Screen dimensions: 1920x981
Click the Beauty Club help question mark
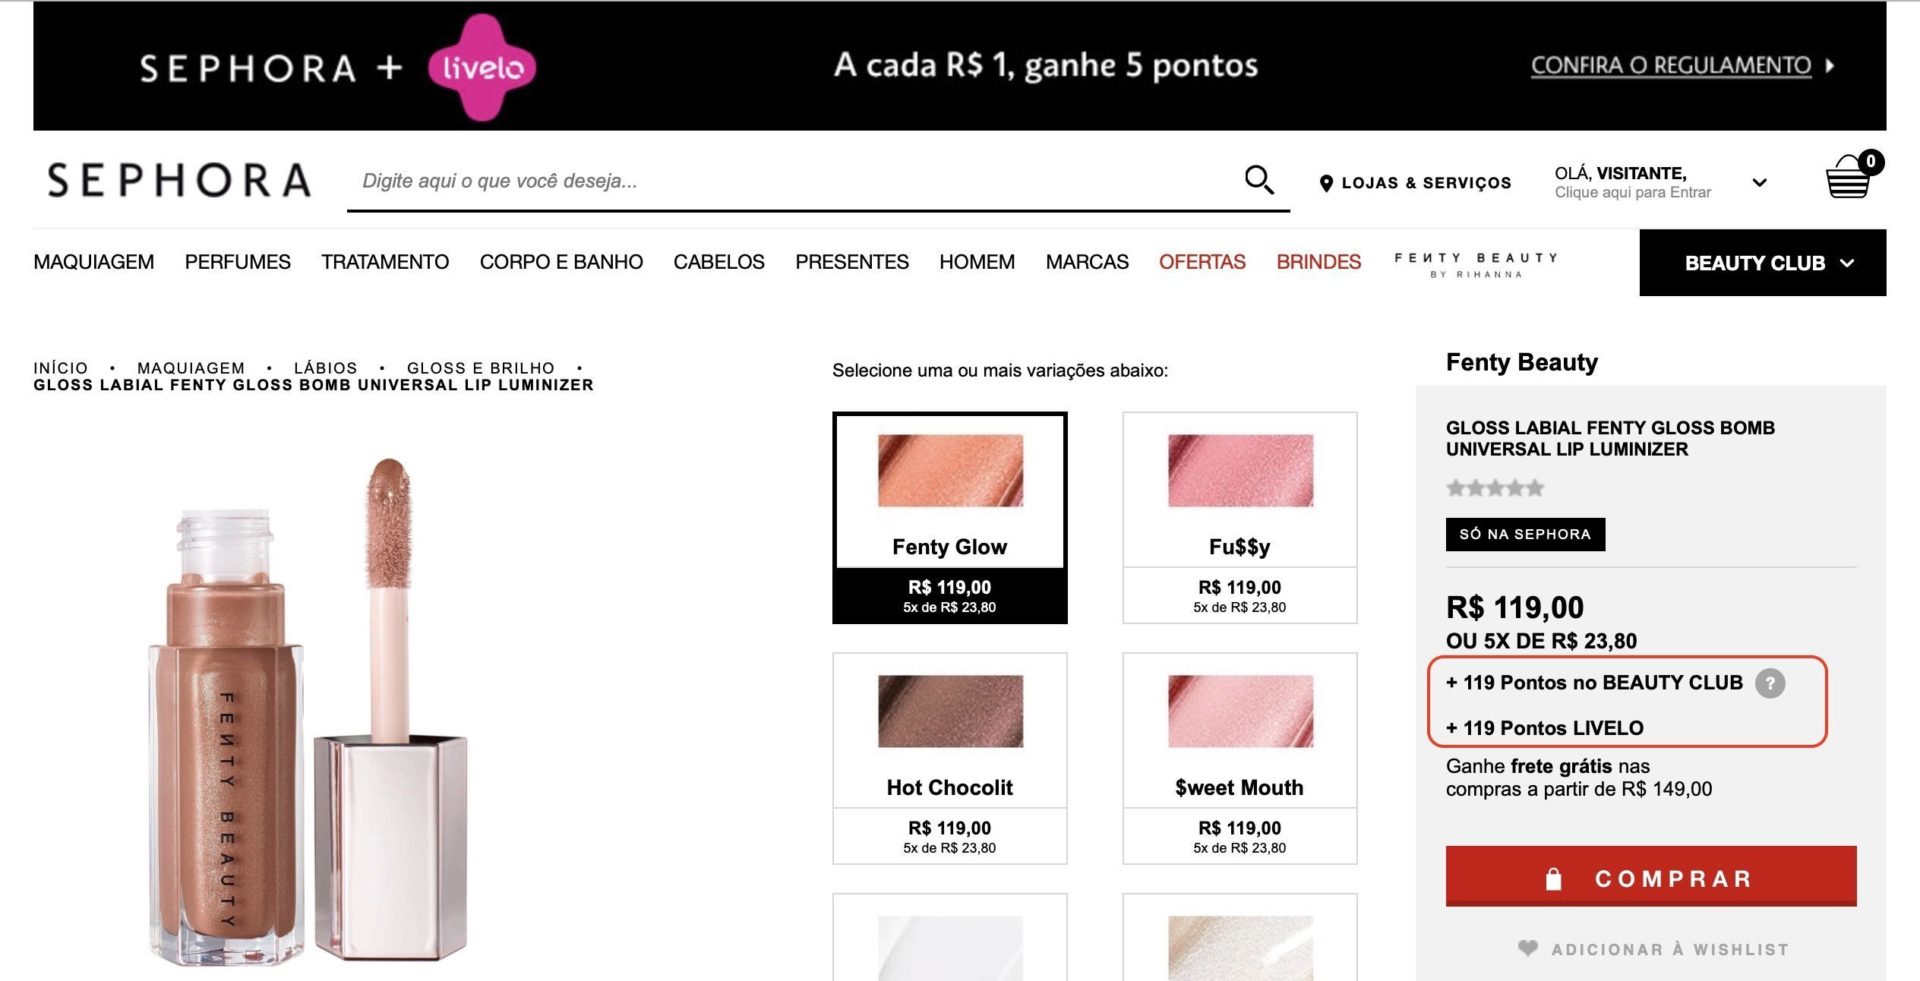[1769, 683]
